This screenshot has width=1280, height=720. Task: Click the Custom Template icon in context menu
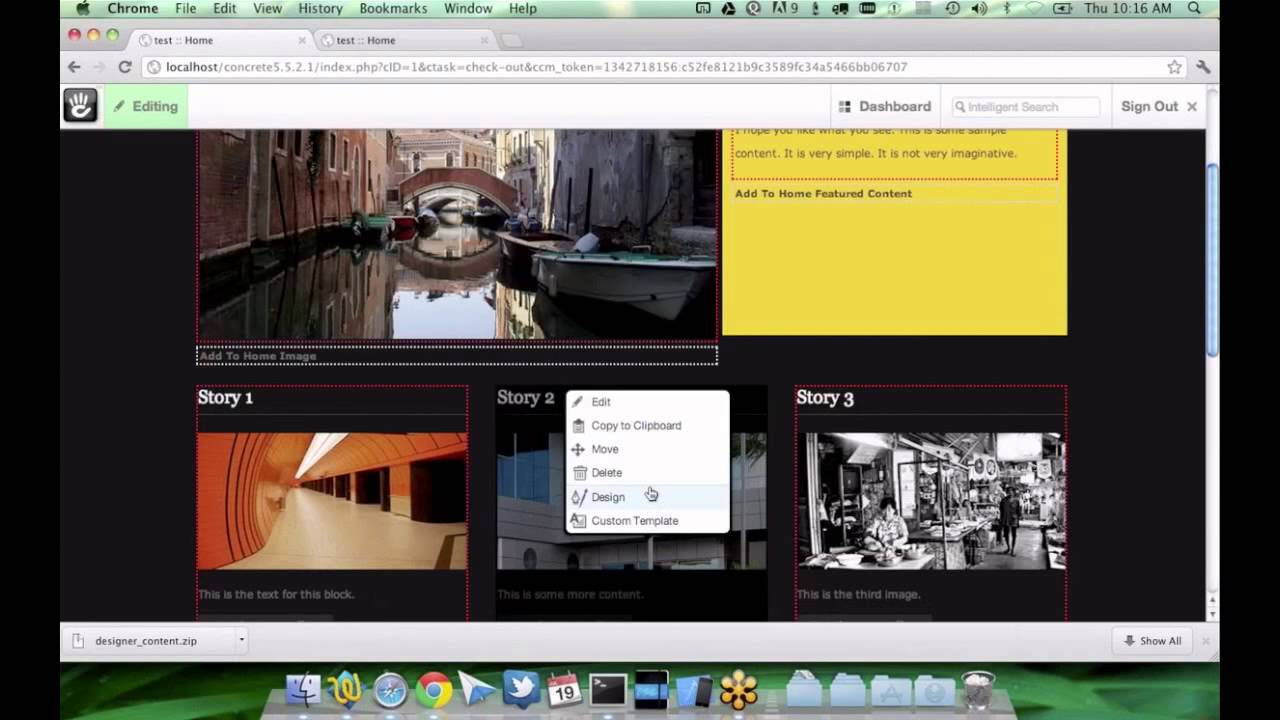point(578,521)
